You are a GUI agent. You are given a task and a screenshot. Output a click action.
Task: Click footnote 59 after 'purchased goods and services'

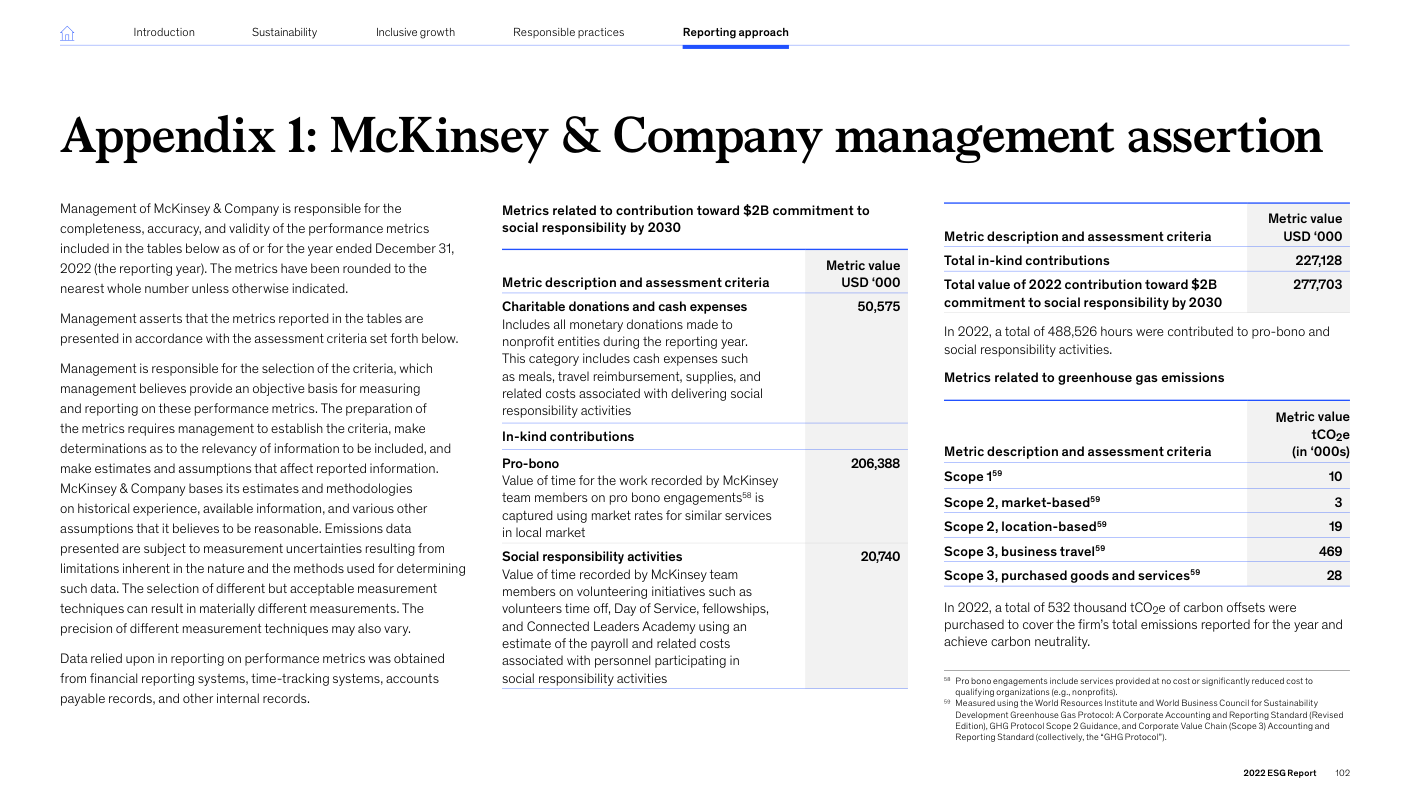pos(1194,572)
